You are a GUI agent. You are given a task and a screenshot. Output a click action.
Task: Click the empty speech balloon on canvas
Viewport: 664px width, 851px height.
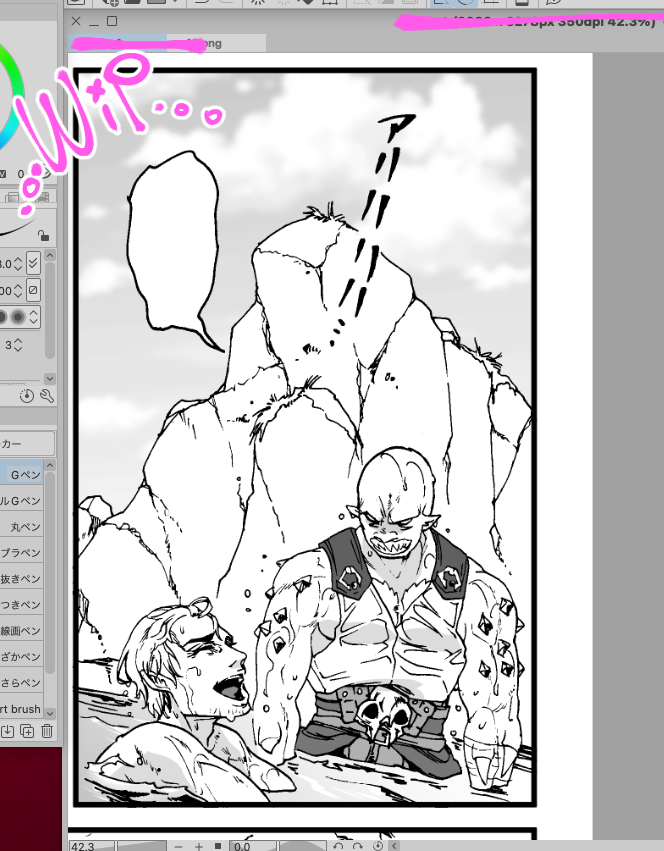pyautogui.click(x=173, y=244)
